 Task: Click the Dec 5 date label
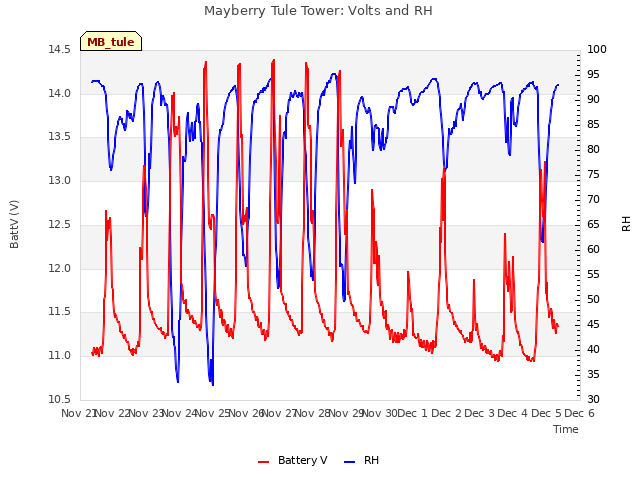pyautogui.click(x=546, y=413)
